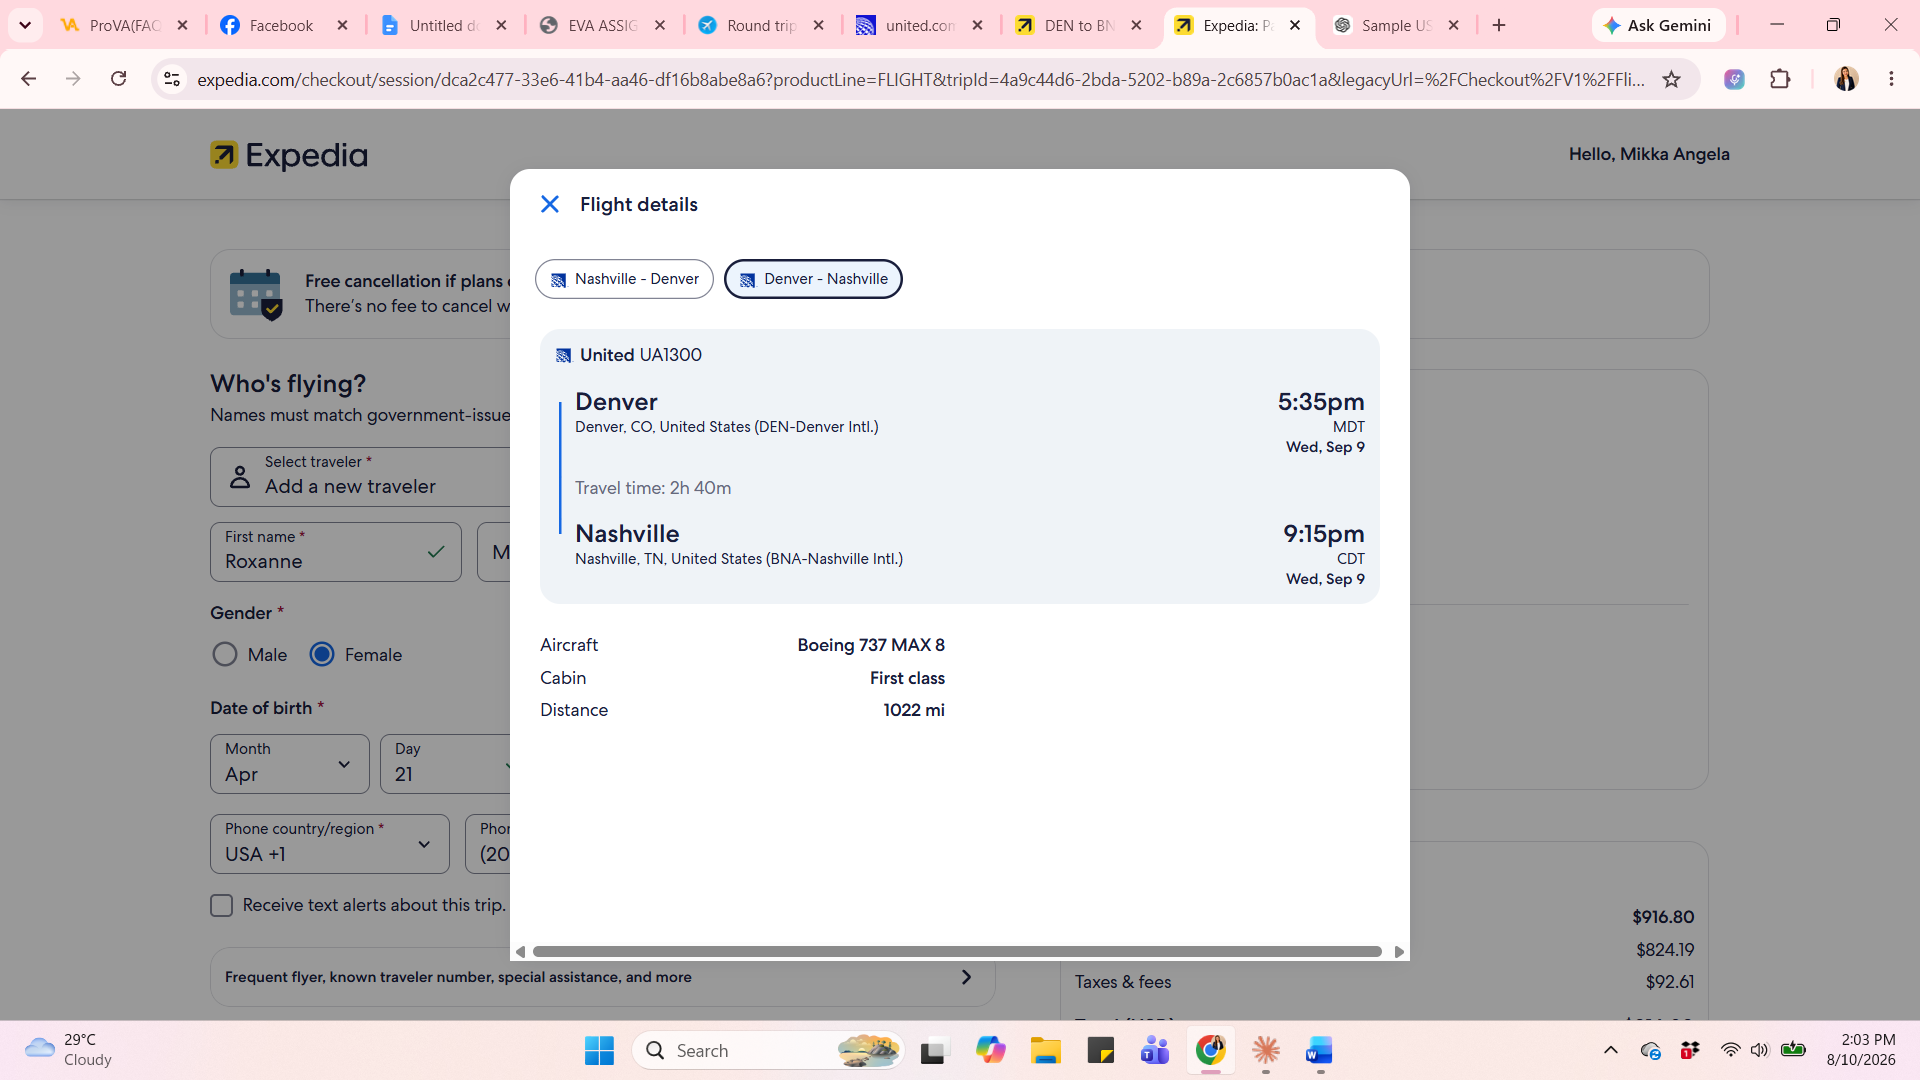
Task: Edit the First name field
Action: point(336,552)
